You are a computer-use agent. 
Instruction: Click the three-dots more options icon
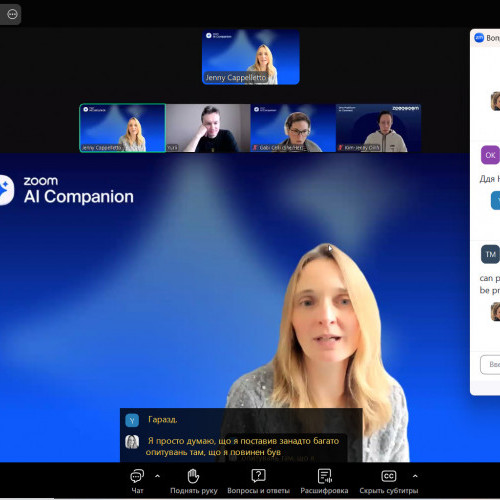click(x=12, y=14)
